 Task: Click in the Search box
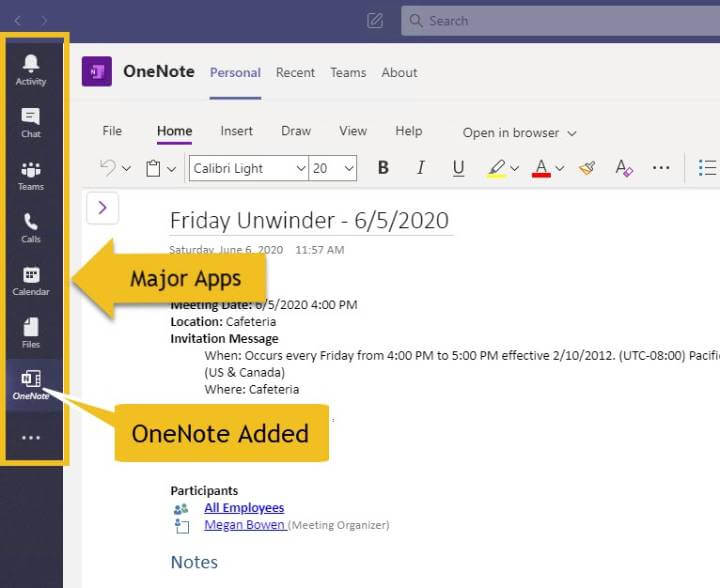coord(560,21)
